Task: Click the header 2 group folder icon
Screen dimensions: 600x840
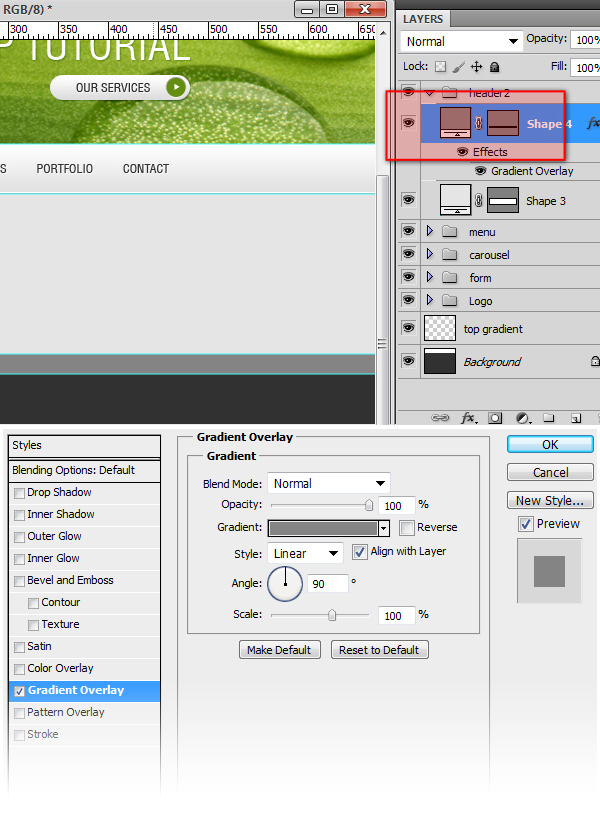Action: [x=449, y=93]
